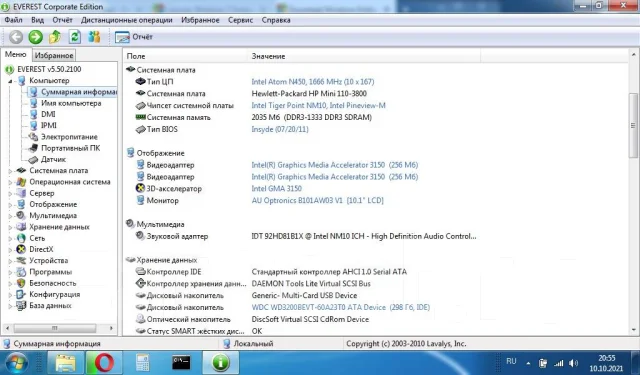Expand the Сервер tree node

click(x=10, y=193)
